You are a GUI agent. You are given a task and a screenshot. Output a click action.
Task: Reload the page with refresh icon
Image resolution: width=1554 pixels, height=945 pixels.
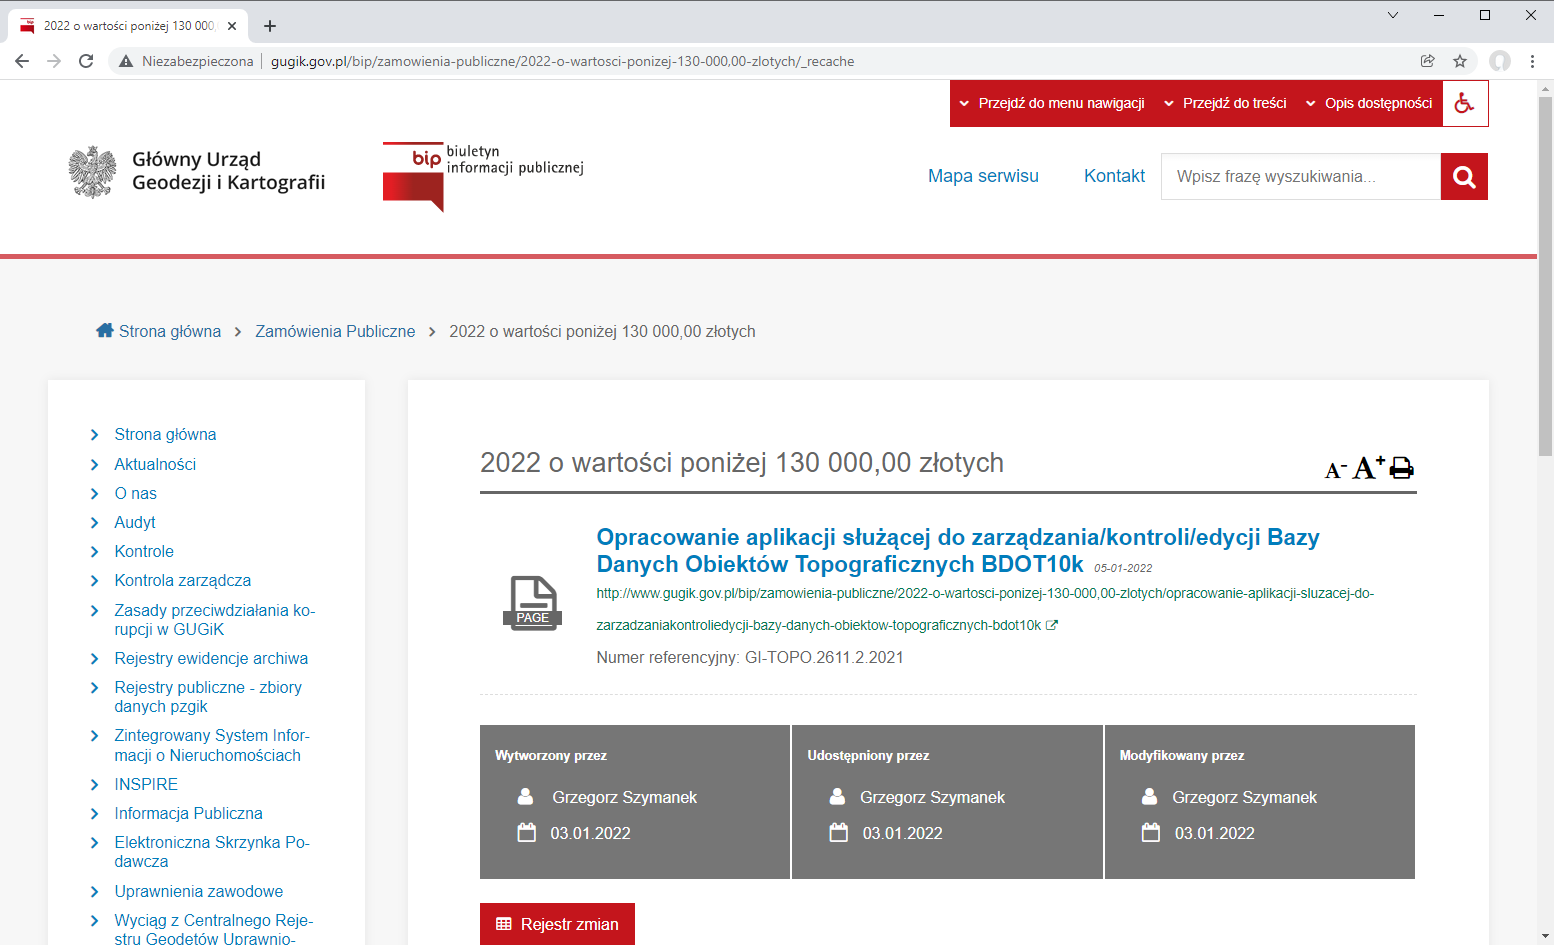click(86, 61)
